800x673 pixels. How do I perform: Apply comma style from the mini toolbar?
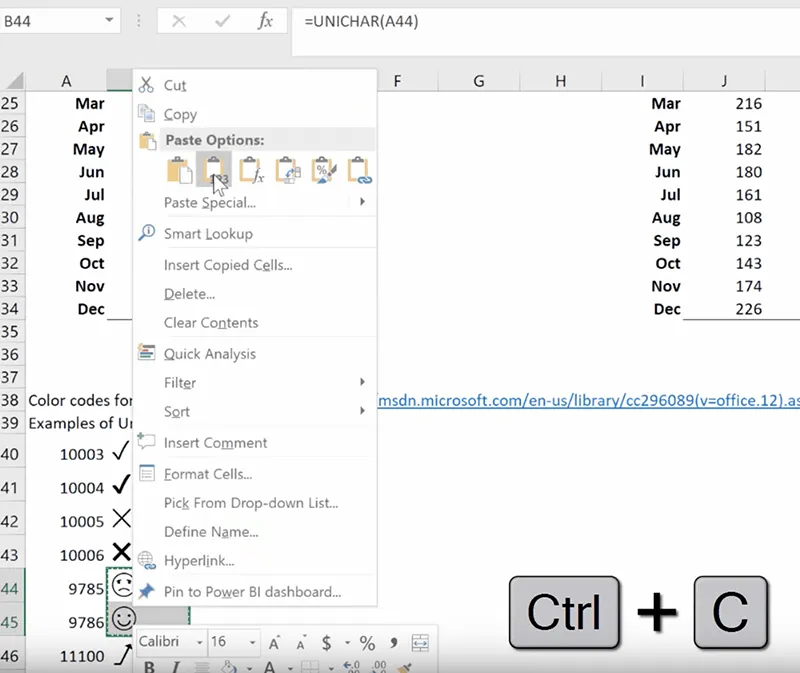[x=393, y=643]
